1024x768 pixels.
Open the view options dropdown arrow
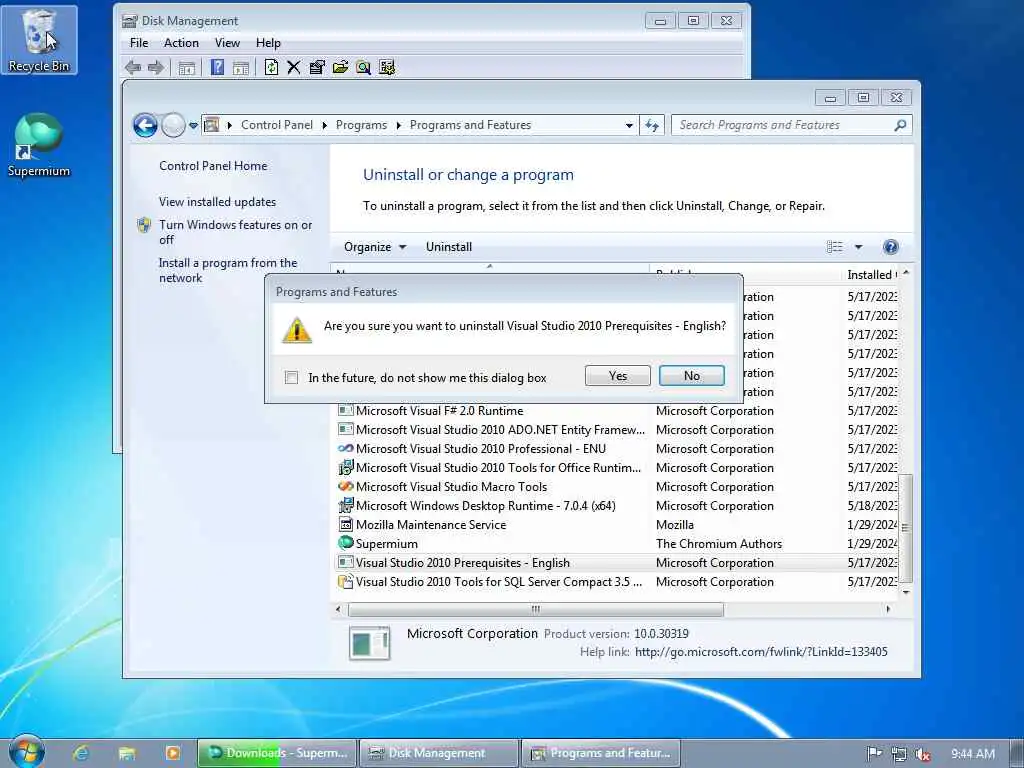coord(858,247)
